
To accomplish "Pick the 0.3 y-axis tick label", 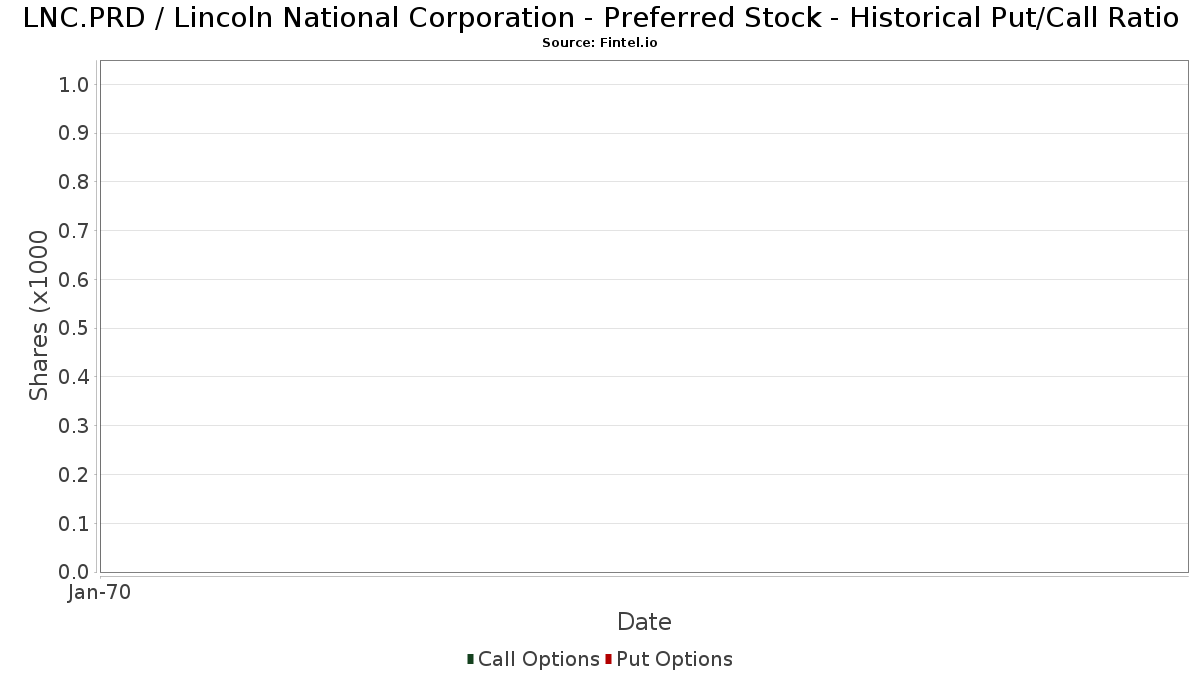I will [75, 426].
